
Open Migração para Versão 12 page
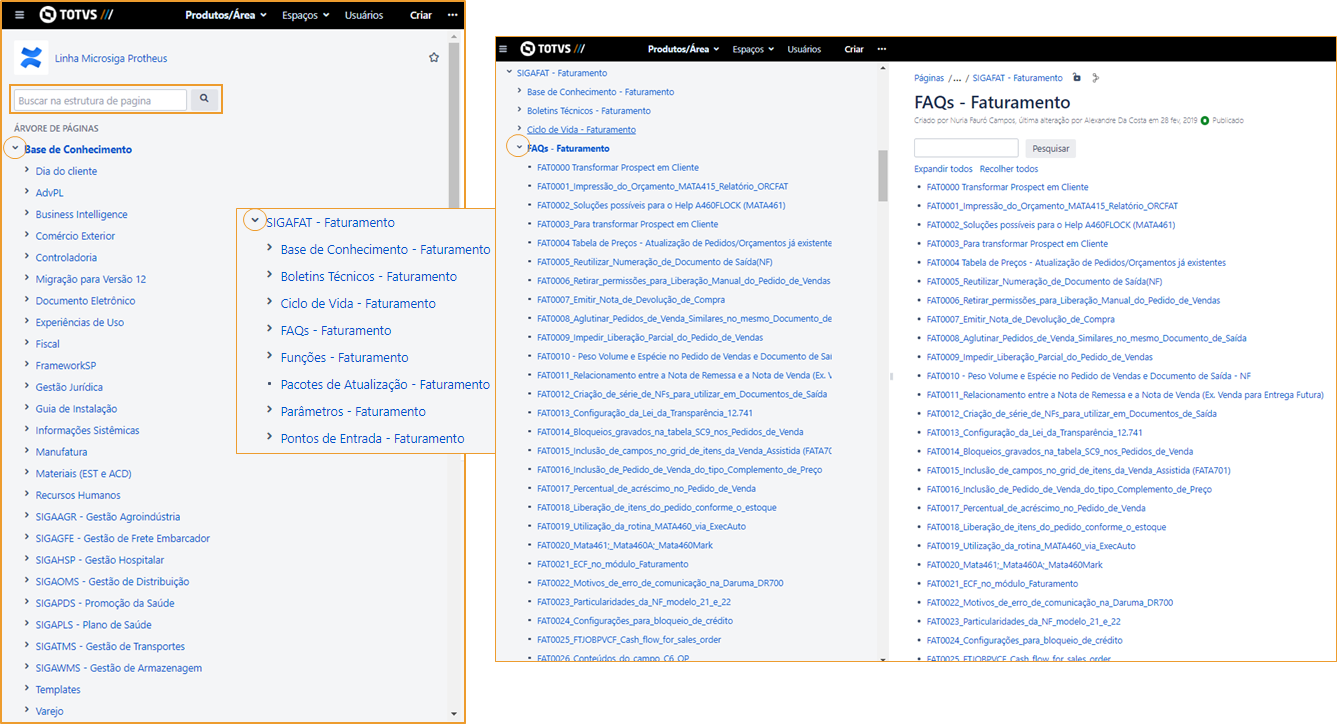point(91,279)
